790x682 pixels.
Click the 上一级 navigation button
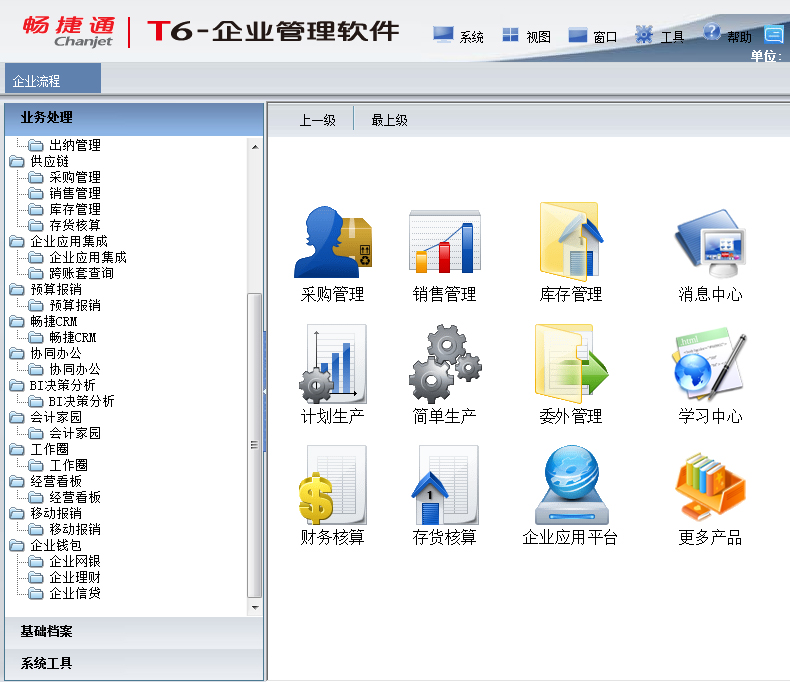click(317, 121)
